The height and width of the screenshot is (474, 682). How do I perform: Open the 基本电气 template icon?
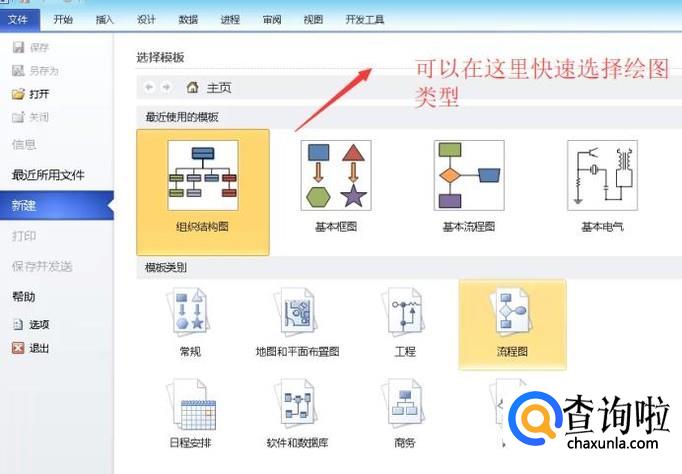pyautogui.click(x=602, y=175)
